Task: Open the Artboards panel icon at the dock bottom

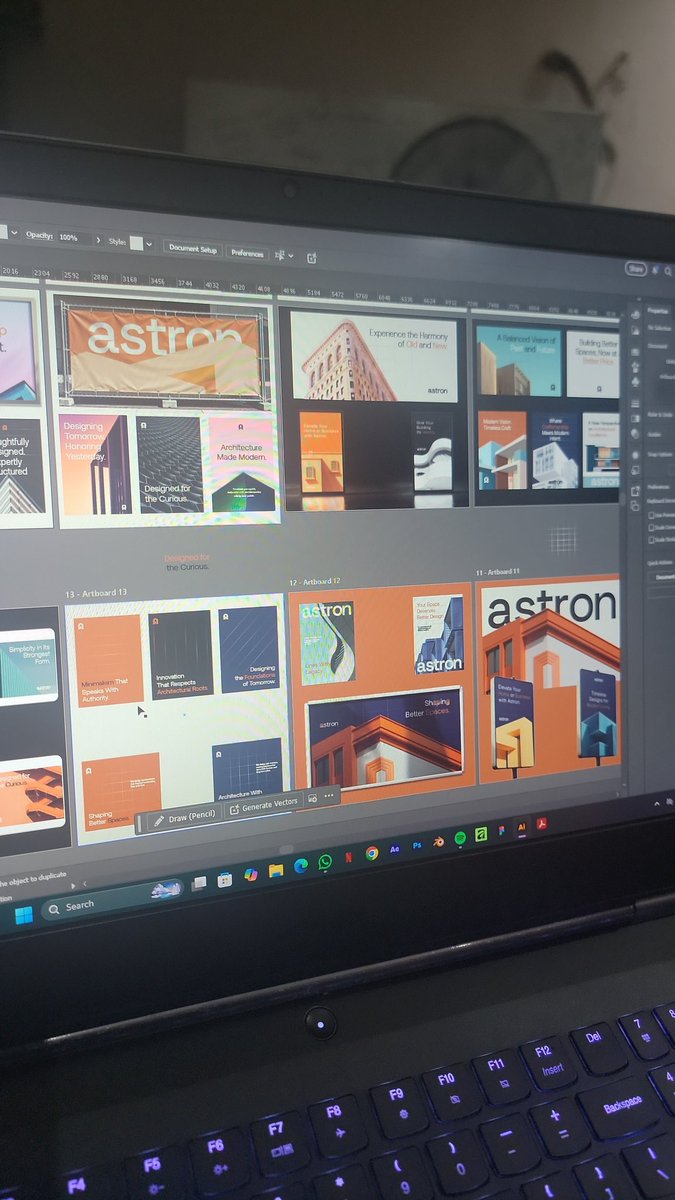Action: click(635, 506)
